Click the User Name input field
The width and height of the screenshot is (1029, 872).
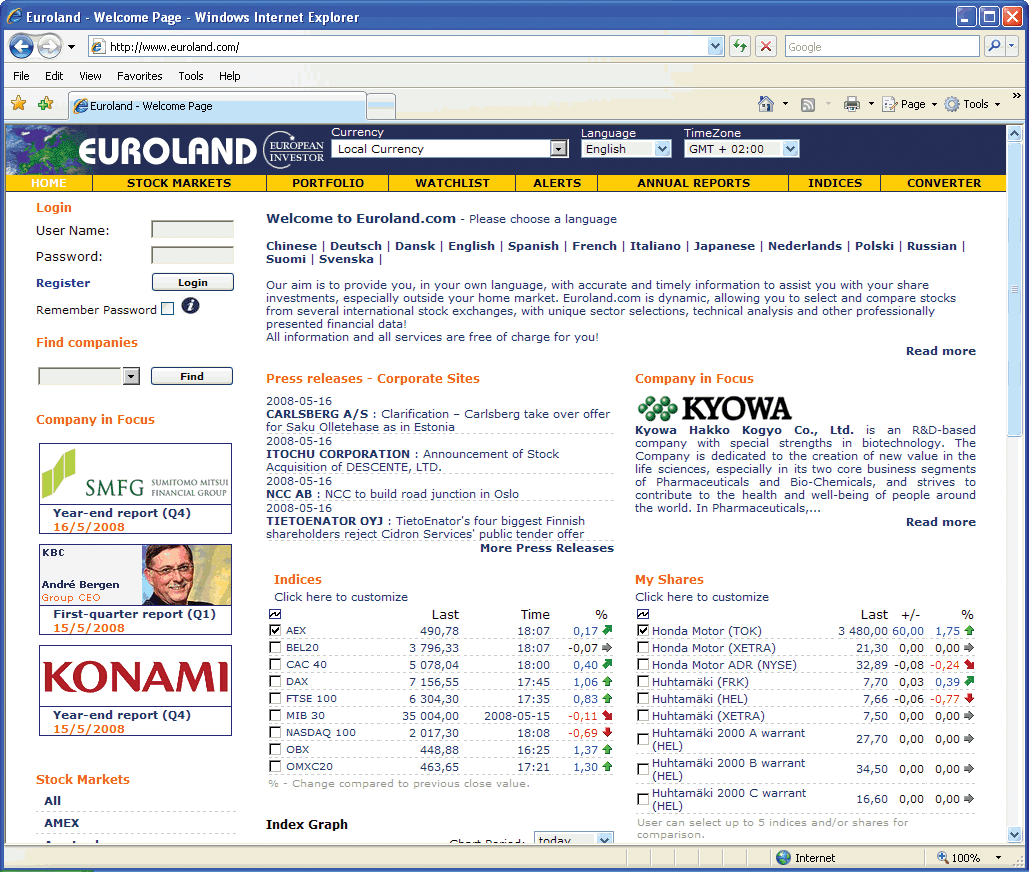point(192,230)
